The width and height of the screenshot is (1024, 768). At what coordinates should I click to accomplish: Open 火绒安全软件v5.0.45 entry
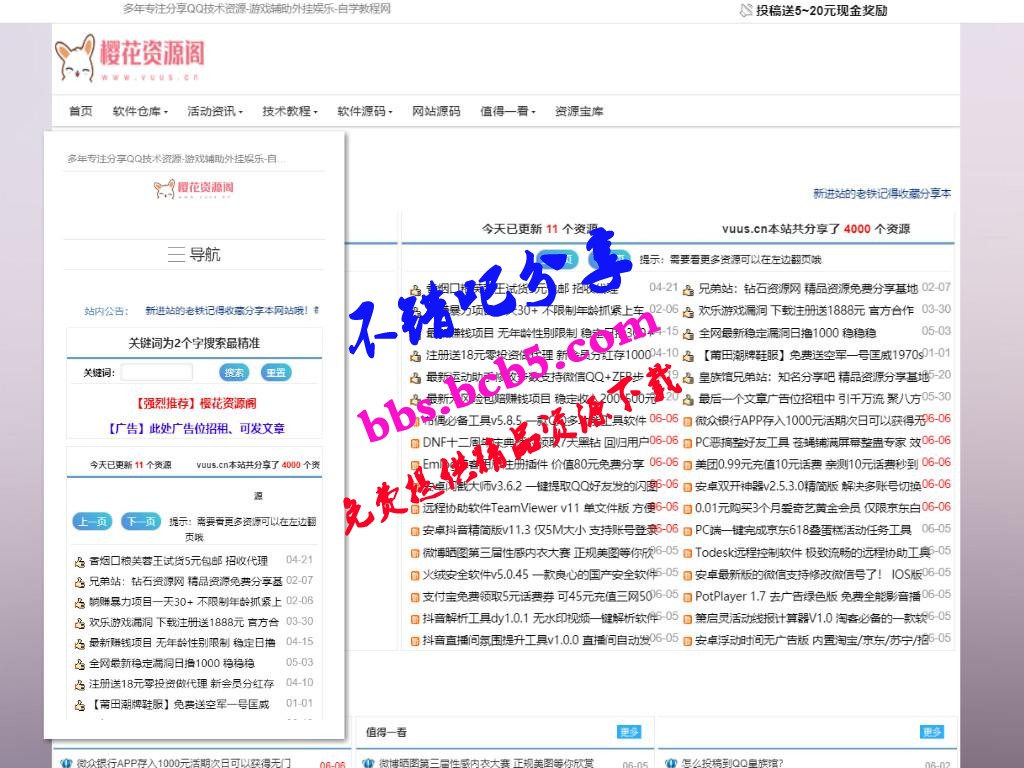(x=539, y=575)
